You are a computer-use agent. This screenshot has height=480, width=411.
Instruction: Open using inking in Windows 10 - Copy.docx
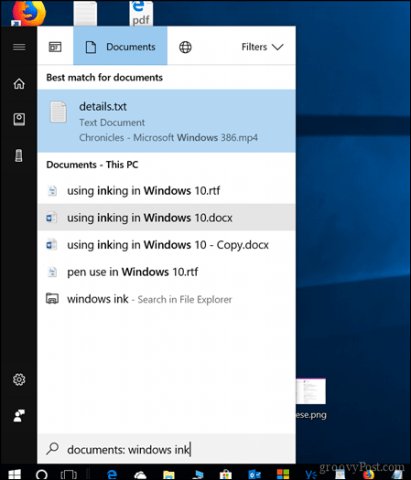coord(166,245)
